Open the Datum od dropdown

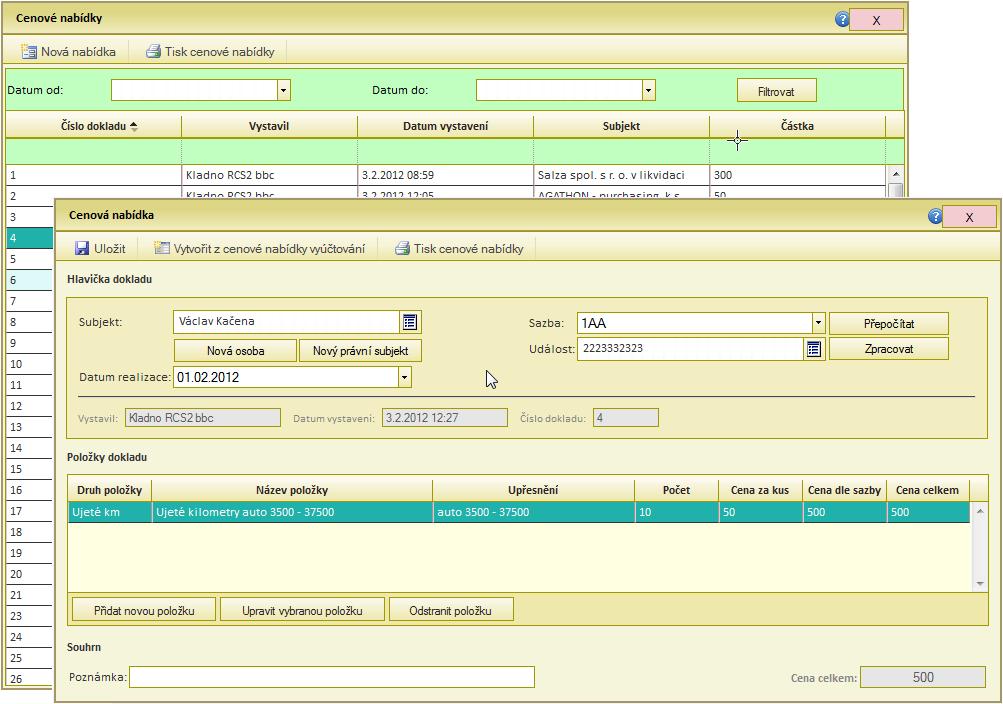point(283,90)
